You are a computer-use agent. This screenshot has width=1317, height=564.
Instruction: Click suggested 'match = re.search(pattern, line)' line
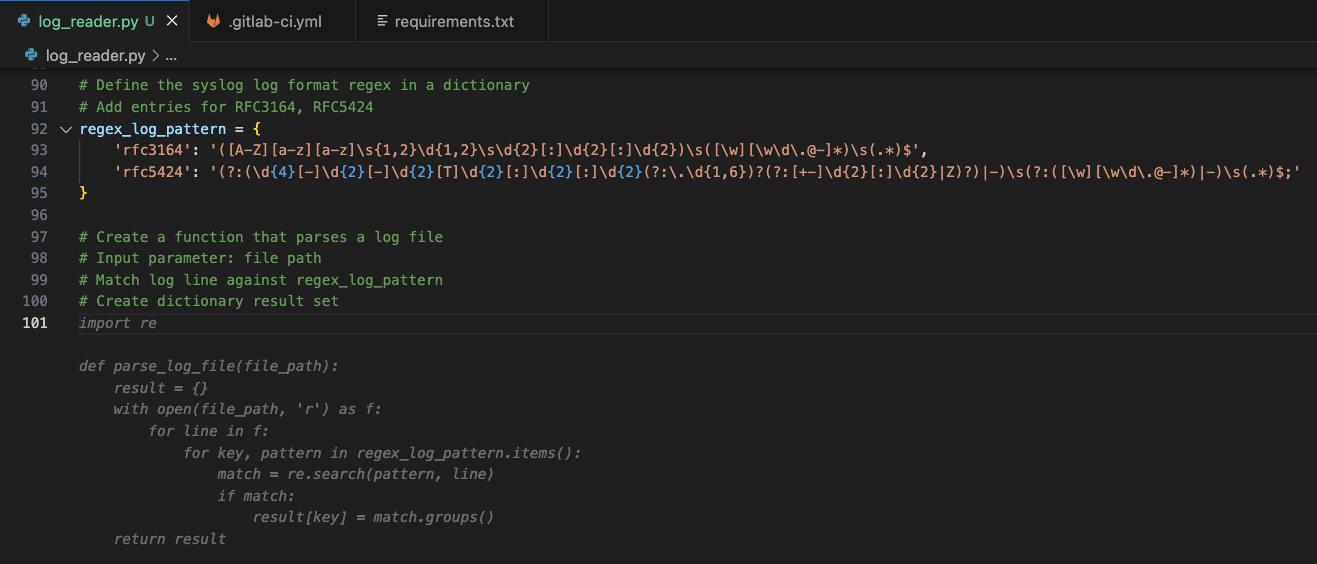coord(356,474)
